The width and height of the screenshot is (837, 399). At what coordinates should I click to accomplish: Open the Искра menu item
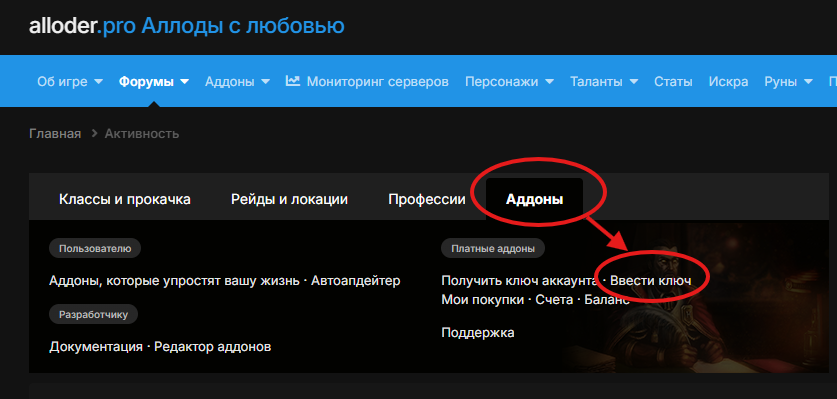click(728, 82)
